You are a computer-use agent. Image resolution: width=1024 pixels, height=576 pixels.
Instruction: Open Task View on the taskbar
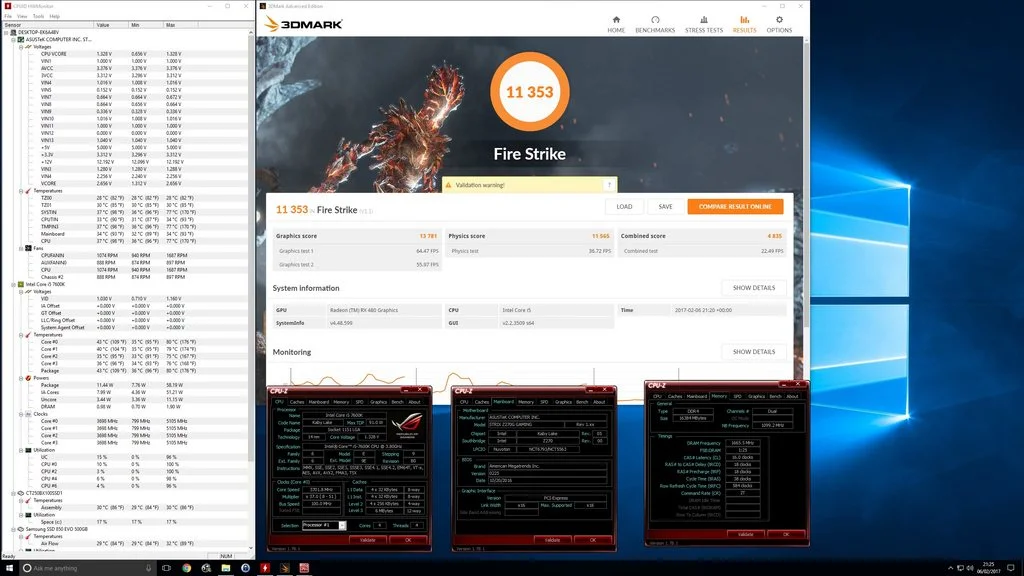[167, 568]
